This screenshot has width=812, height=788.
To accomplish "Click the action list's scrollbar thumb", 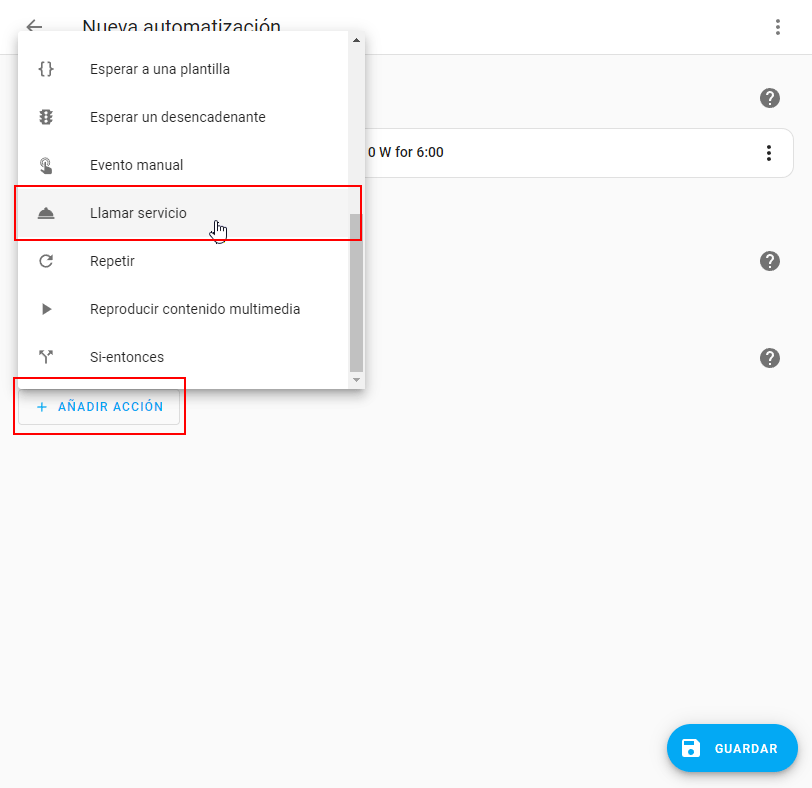I will pos(356,292).
